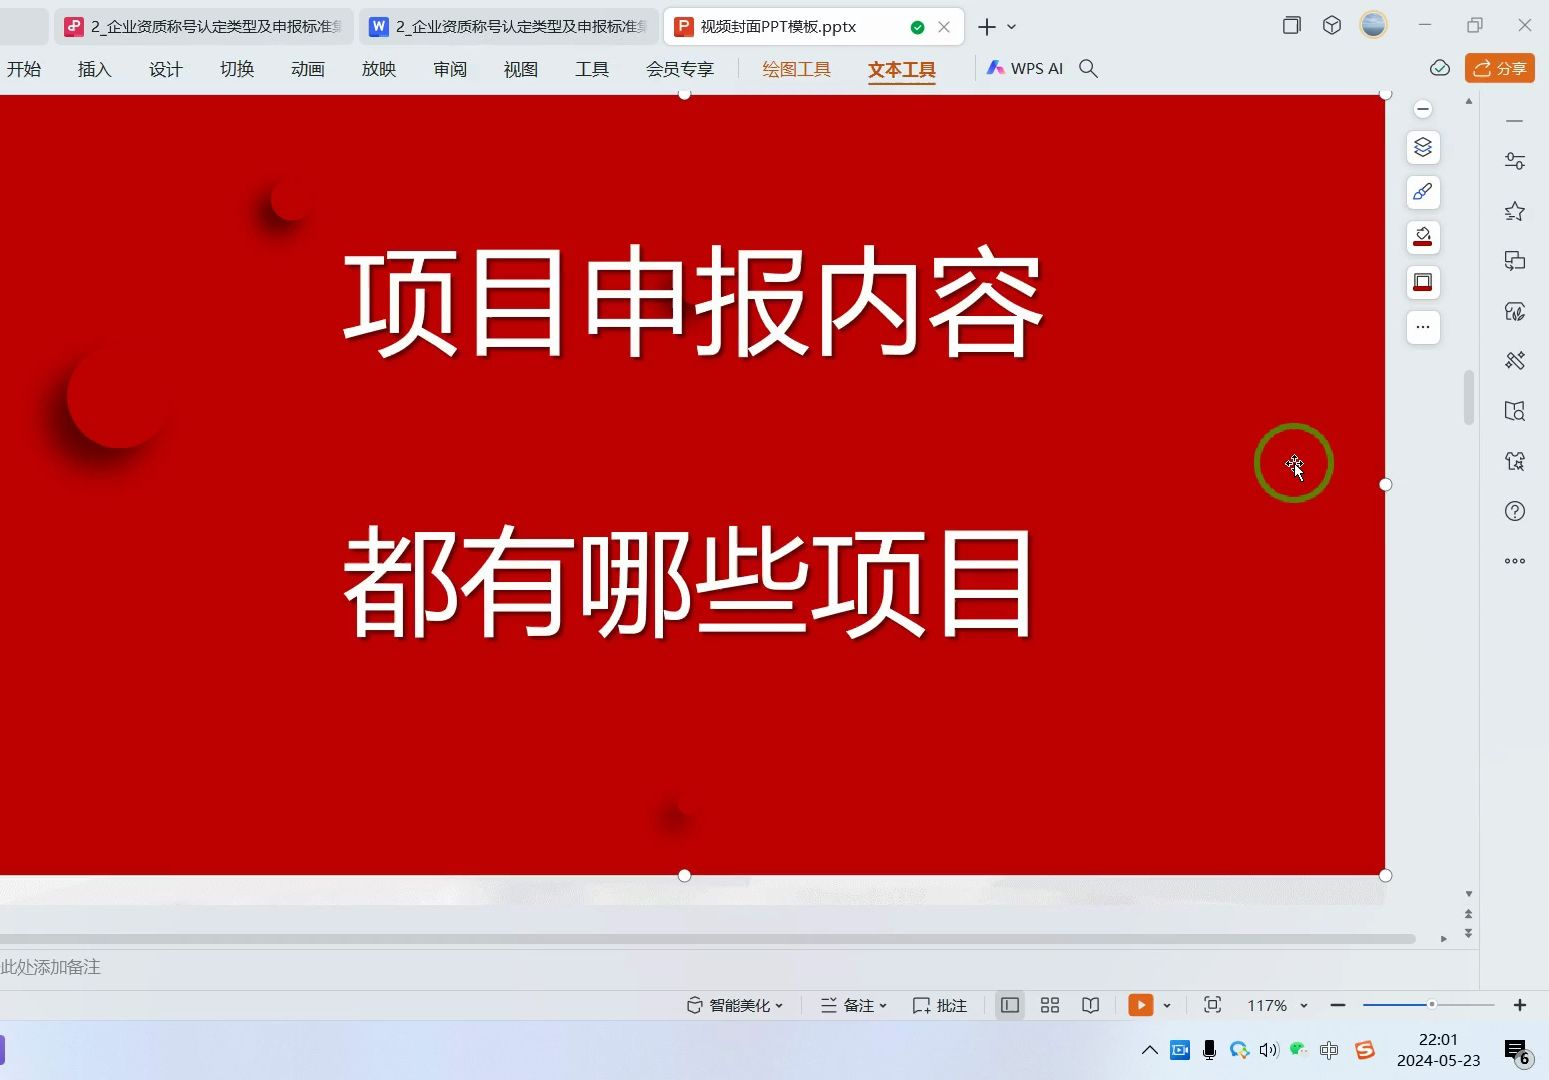1549x1080 pixels.
Task: Open the 放映 ribbon tab
Action: 379,69
